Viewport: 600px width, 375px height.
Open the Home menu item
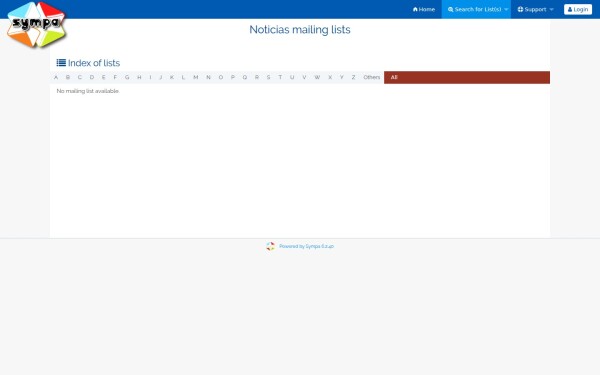coord(424,9)
